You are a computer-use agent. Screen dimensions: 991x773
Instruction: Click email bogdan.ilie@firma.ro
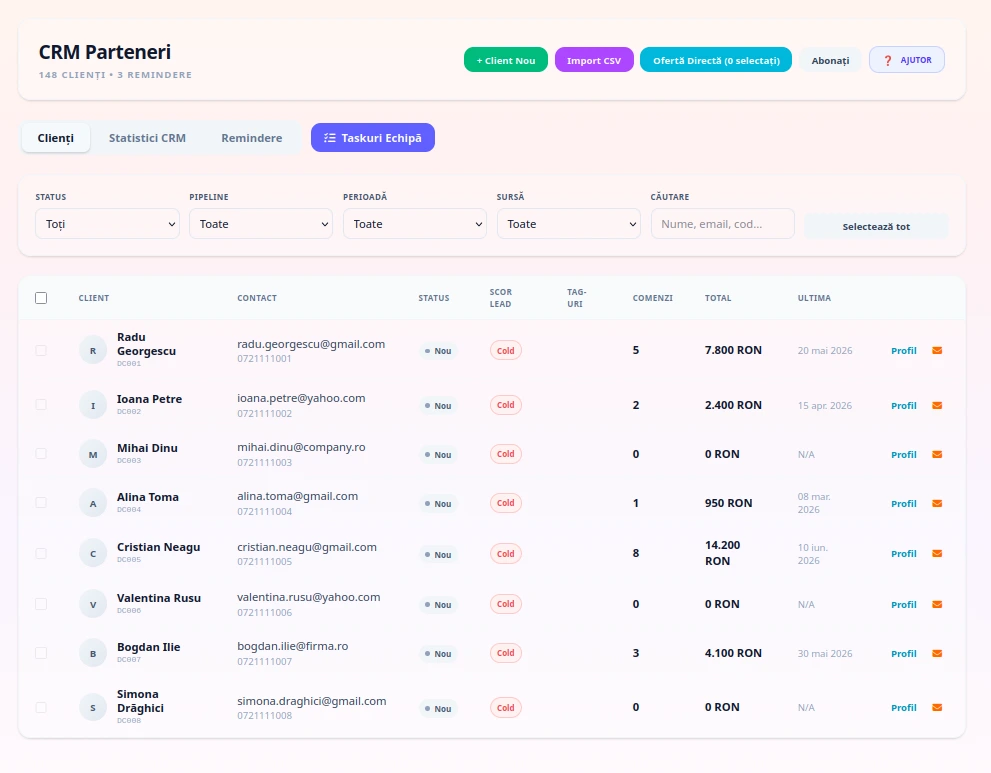pyautogui.click(x=293, y=646)
